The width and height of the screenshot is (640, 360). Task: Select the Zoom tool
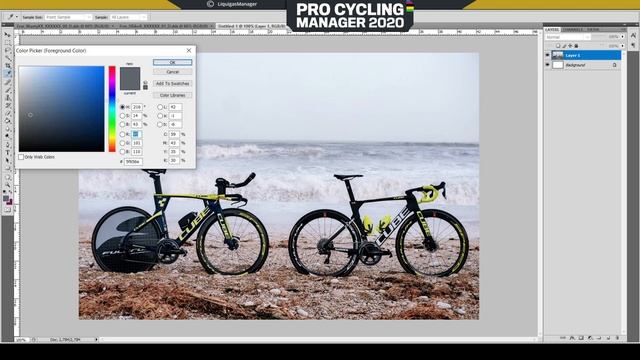(x=7, y=184)
